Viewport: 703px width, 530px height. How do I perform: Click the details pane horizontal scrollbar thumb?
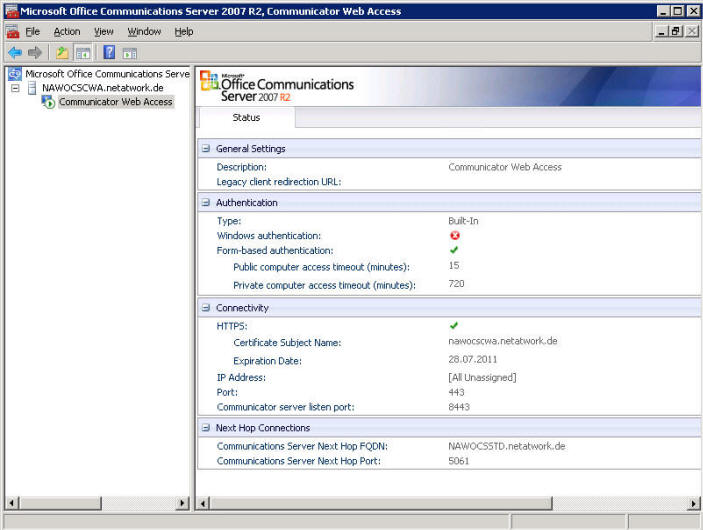click(381, 504)
